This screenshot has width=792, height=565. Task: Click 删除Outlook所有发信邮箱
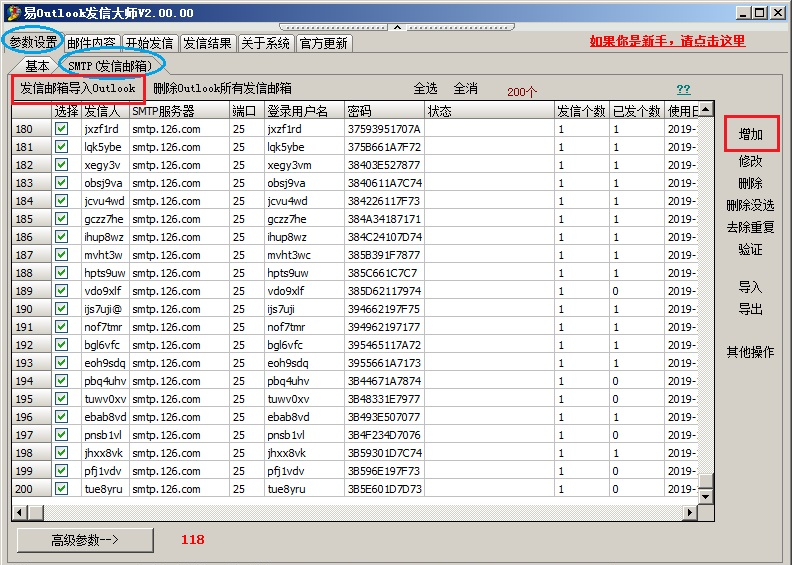[x=222, y=89]
